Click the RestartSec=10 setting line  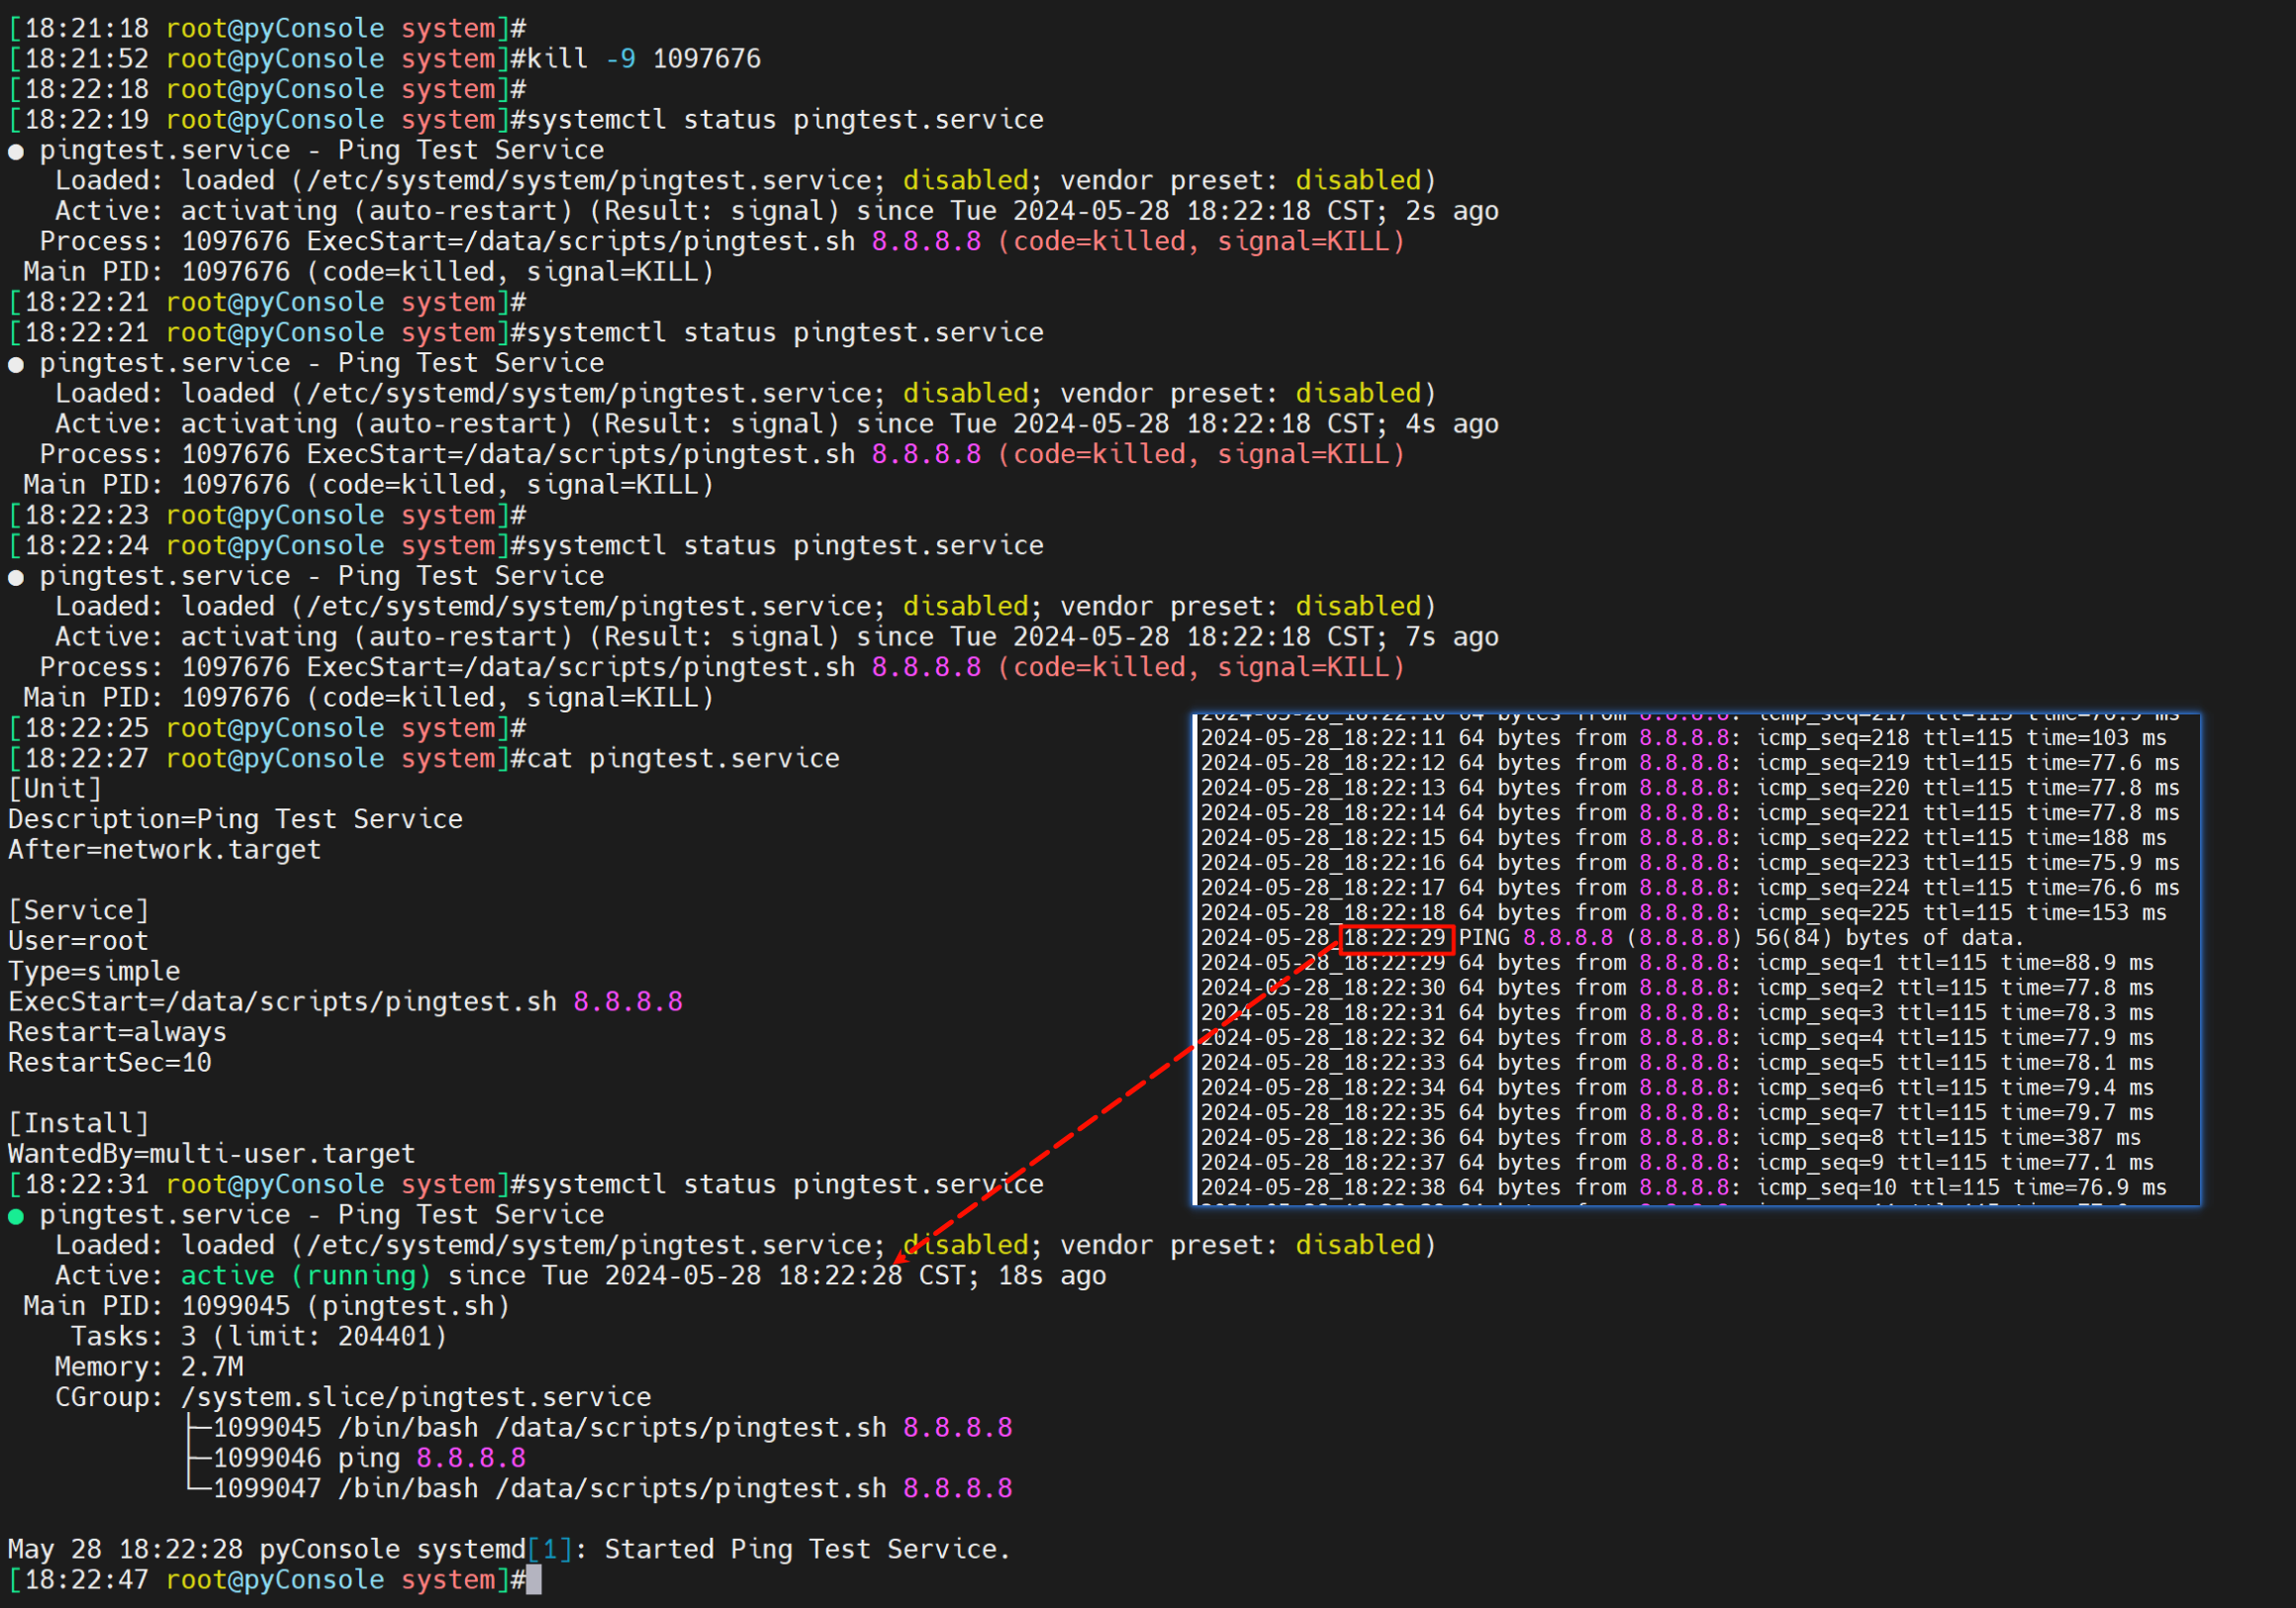coord(110,1063)
